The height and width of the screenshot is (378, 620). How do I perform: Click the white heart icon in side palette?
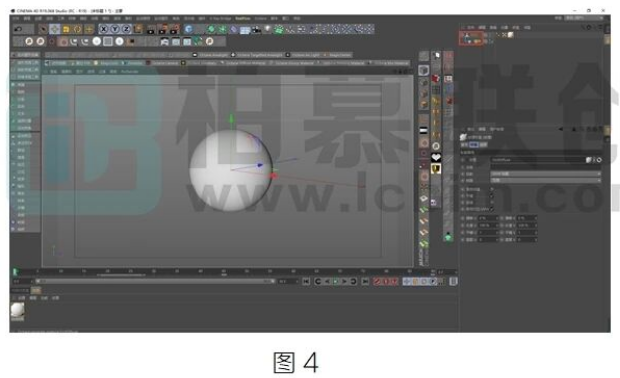(x=436, y=157)
